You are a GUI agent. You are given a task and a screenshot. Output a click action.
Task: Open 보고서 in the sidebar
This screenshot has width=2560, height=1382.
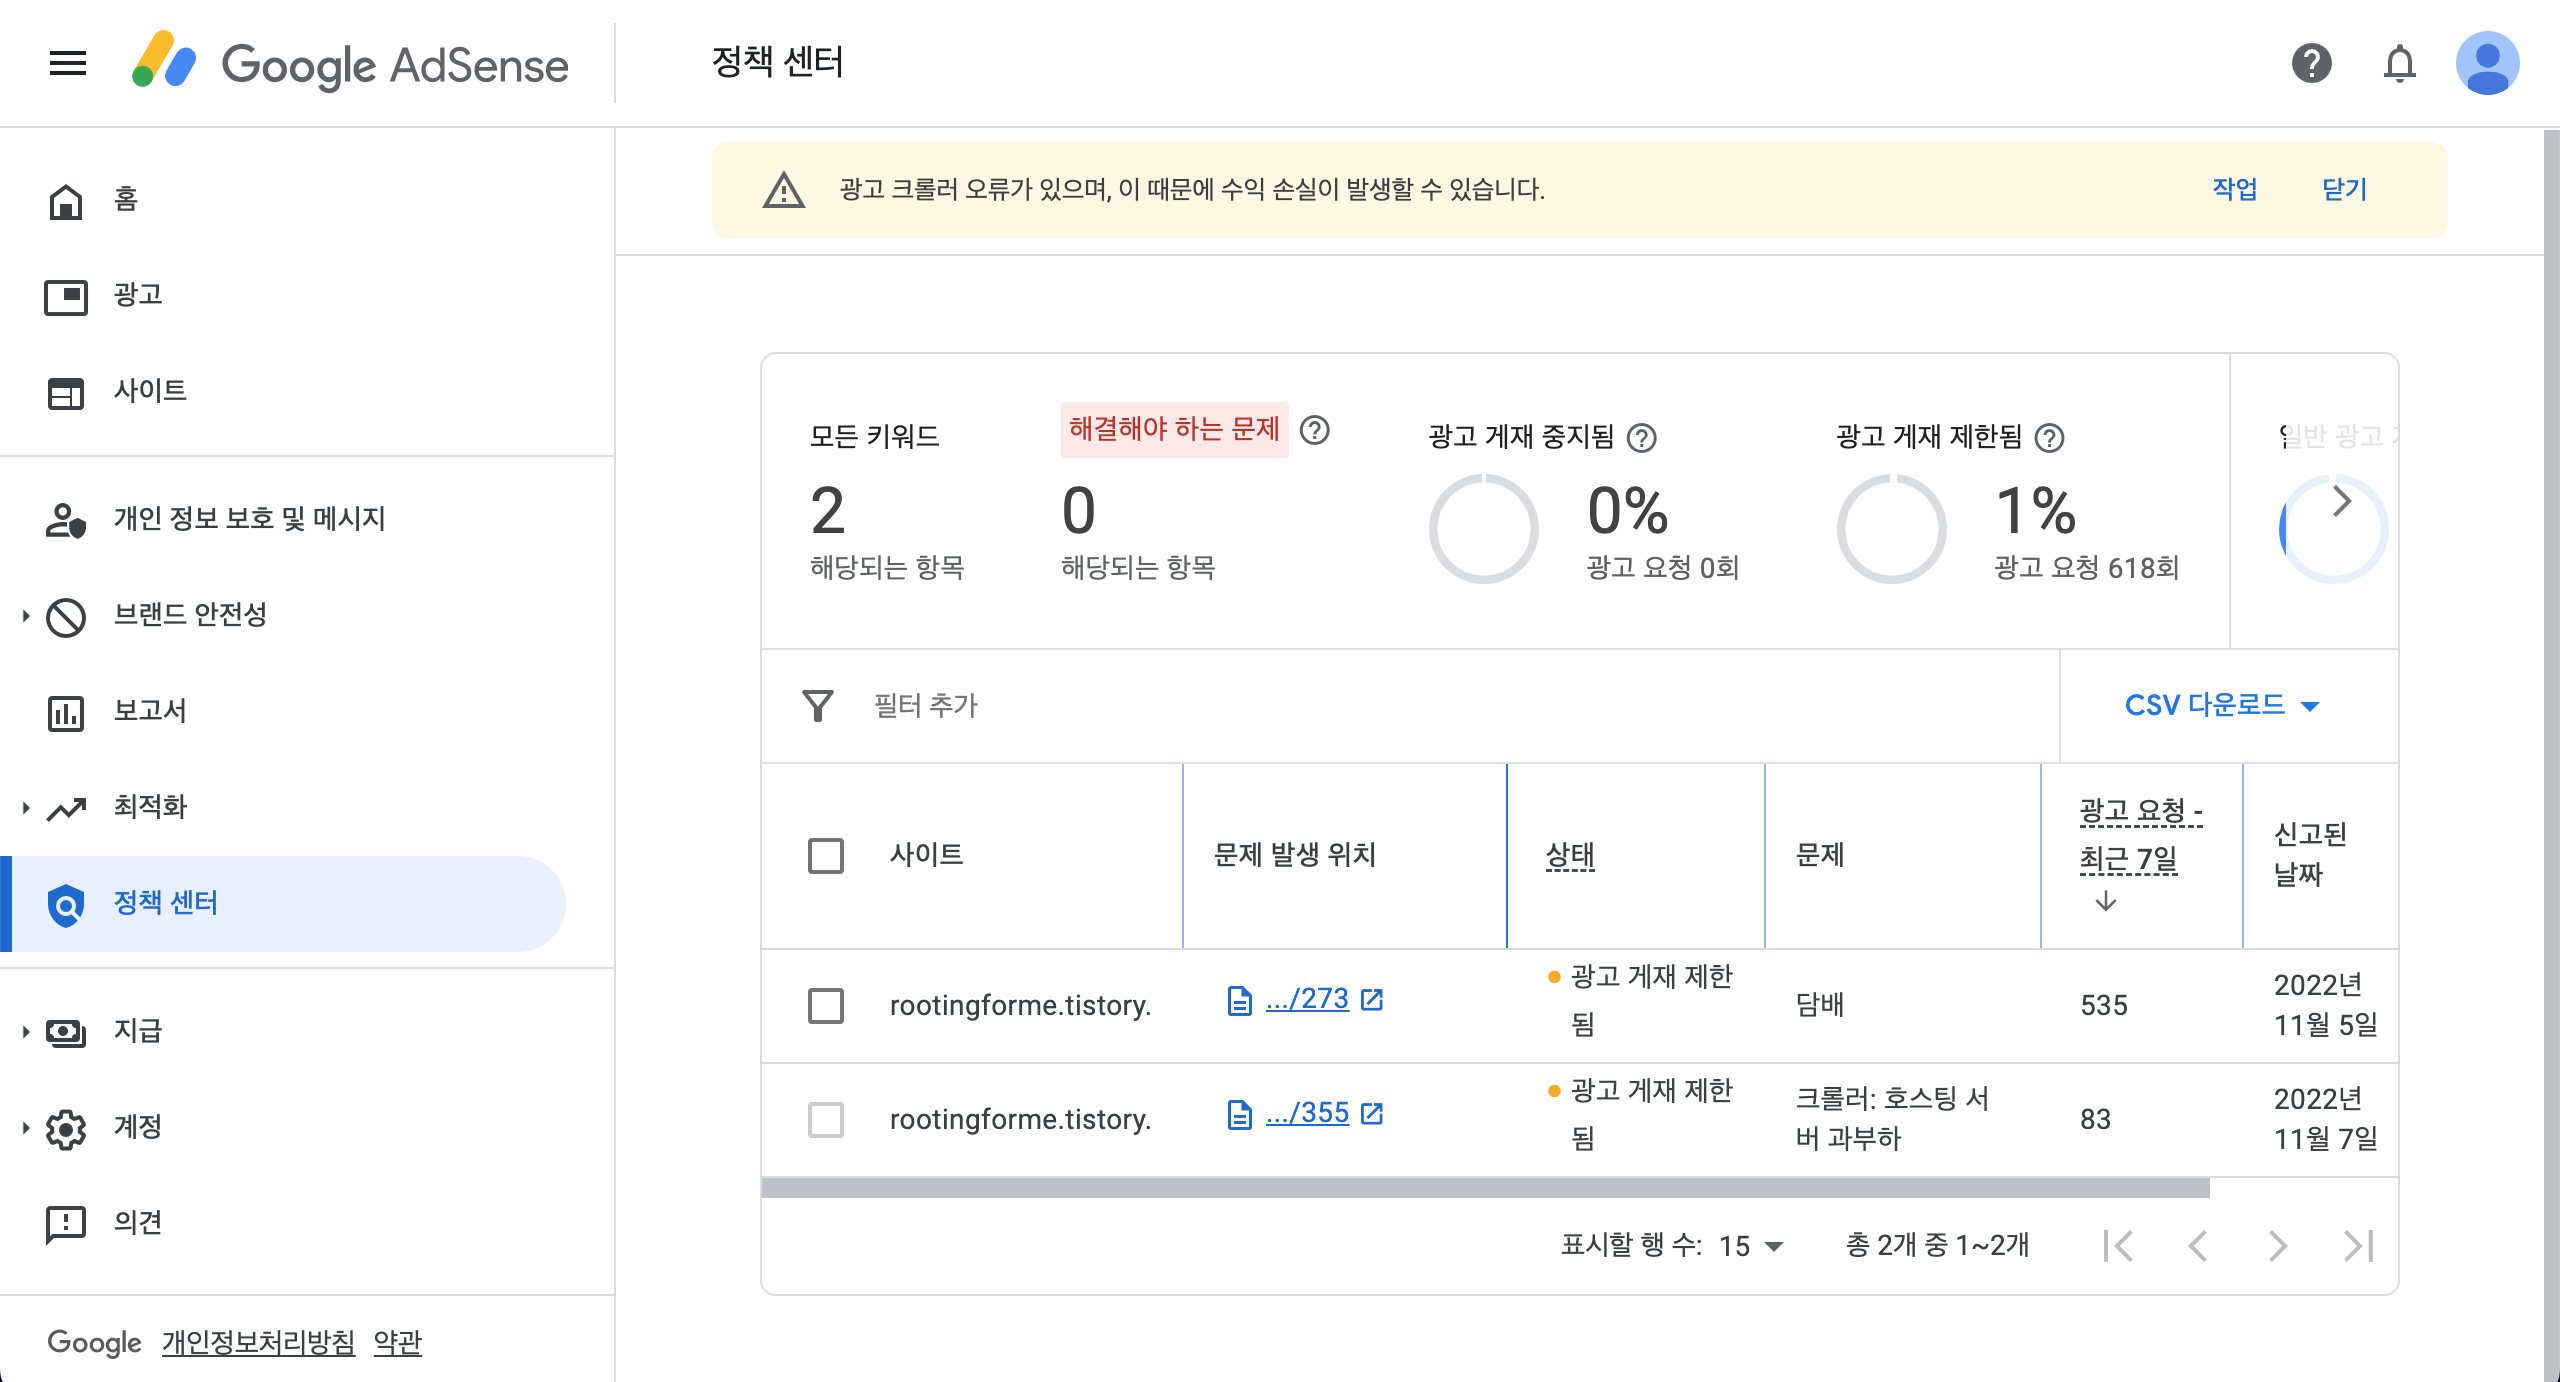click(x=150, y=711)
